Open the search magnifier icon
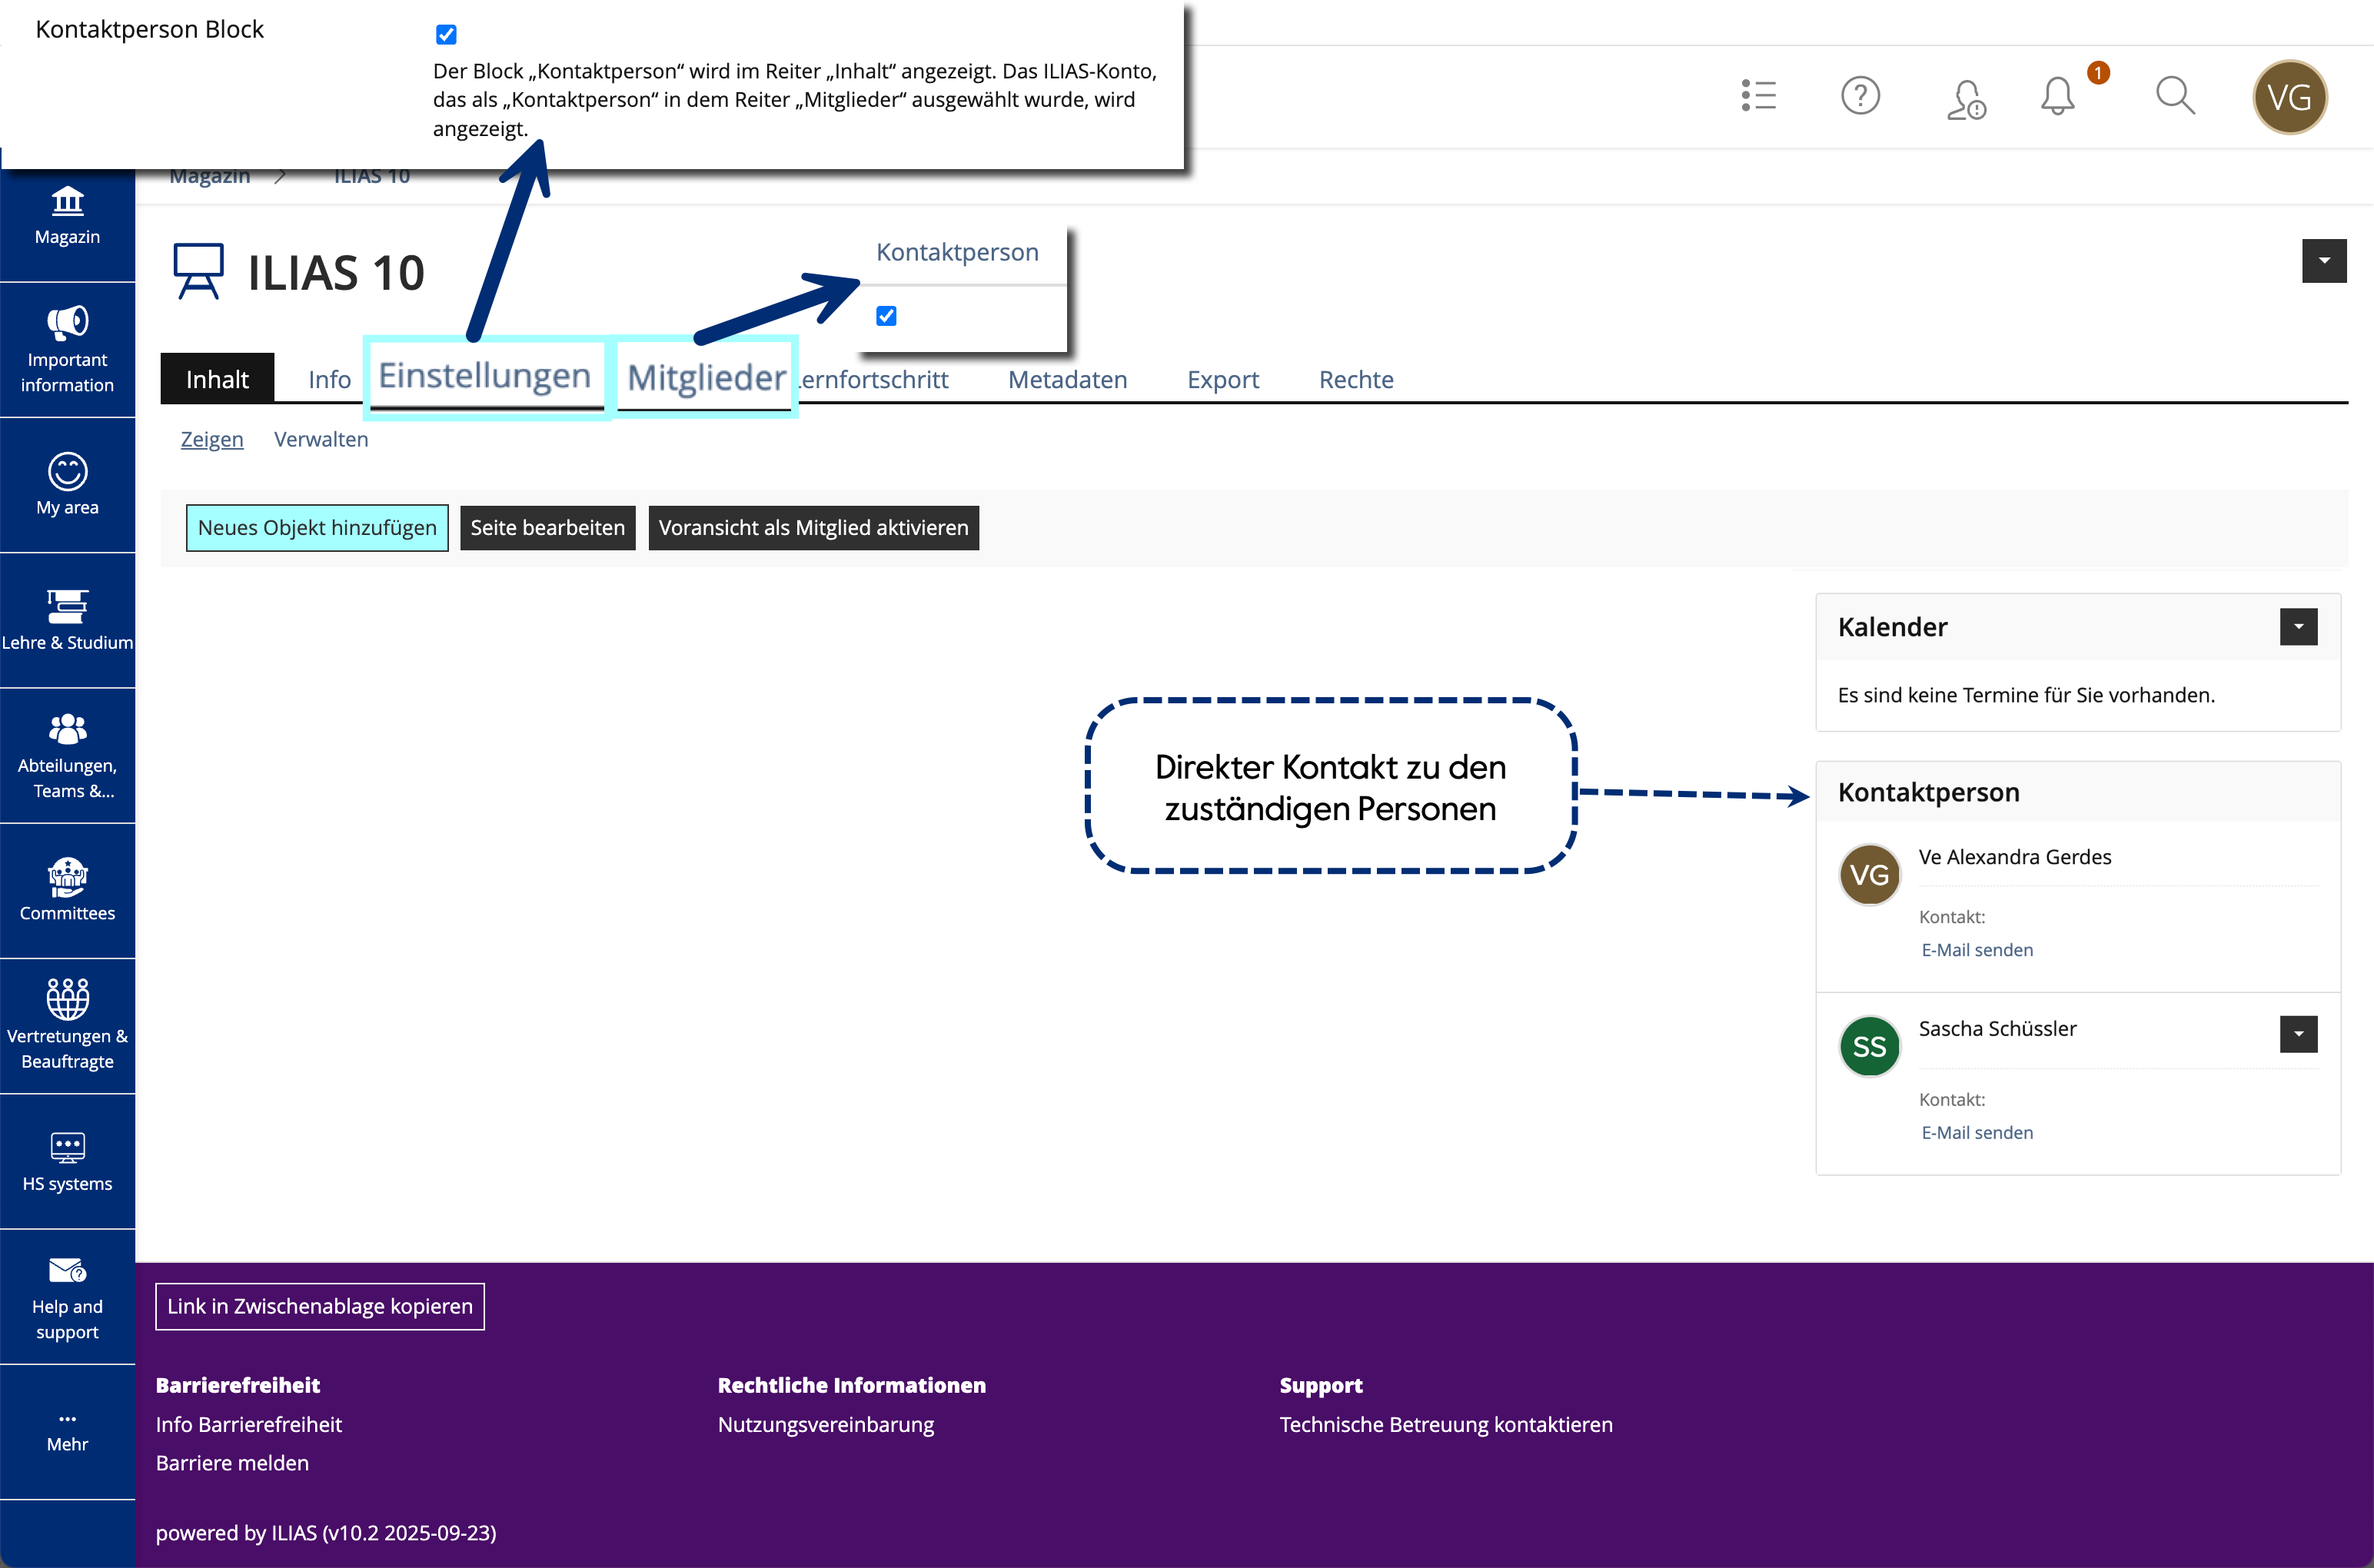 pos(2174,97)
